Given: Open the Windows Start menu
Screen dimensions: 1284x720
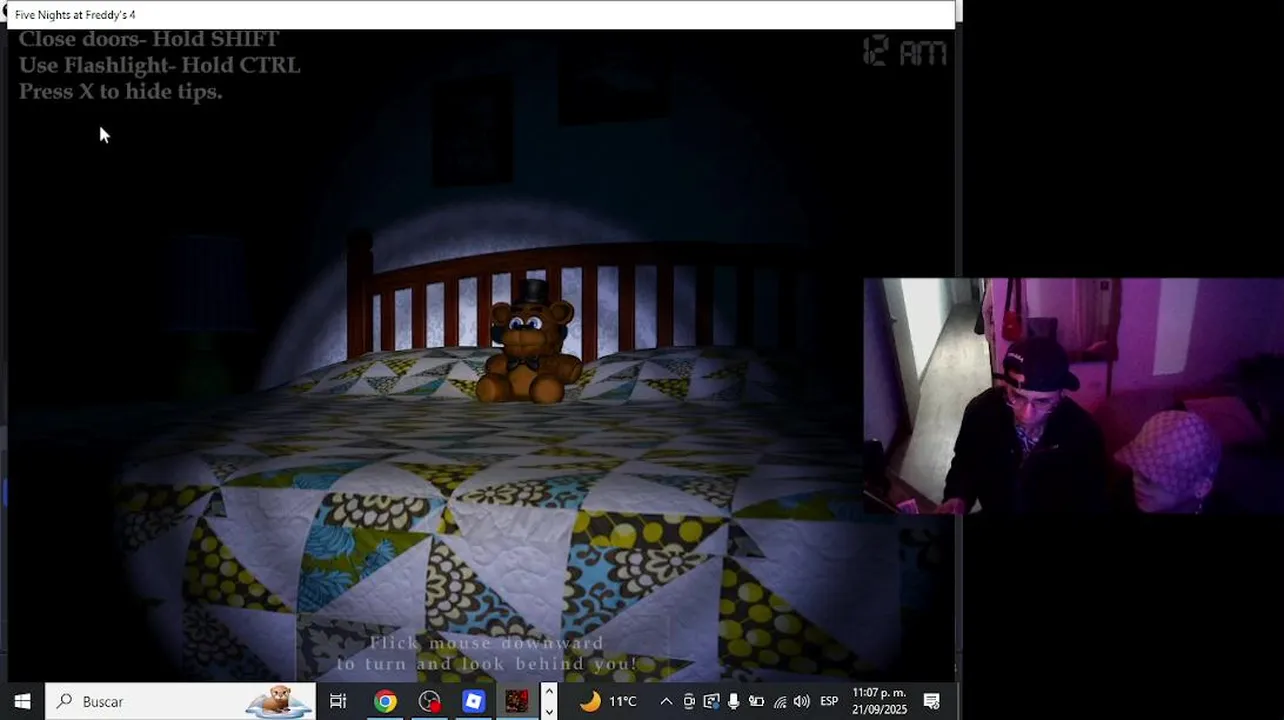Looking at the screenshot, I should click(22, 701).
